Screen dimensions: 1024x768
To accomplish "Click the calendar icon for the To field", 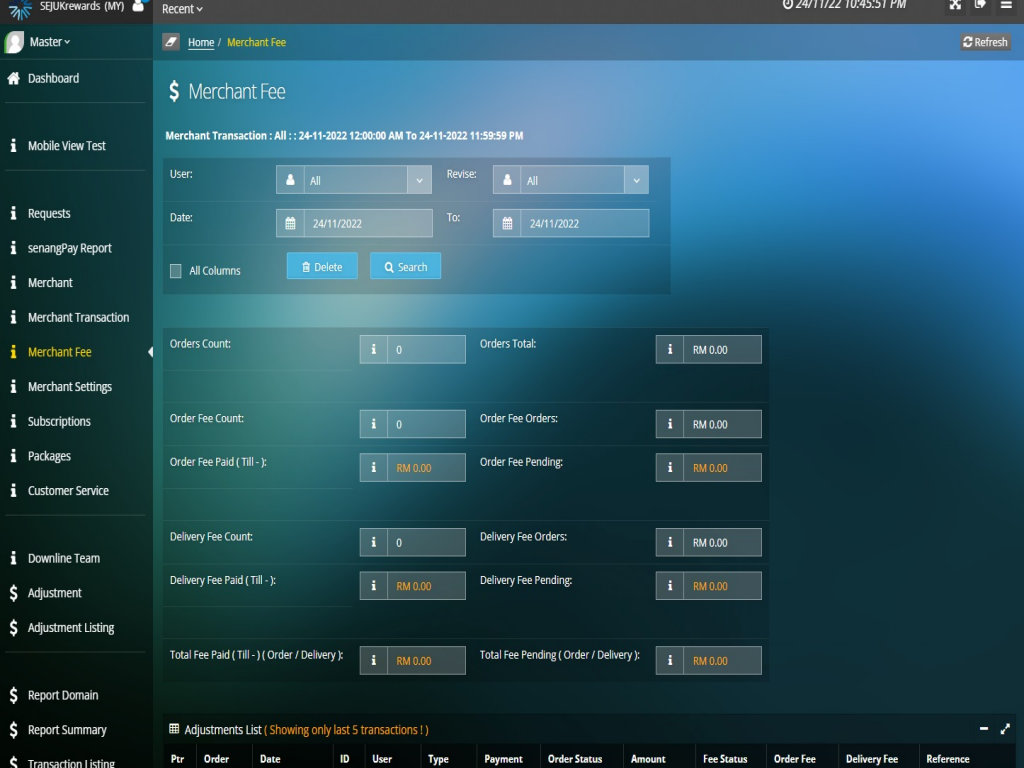I will point(507,223).
